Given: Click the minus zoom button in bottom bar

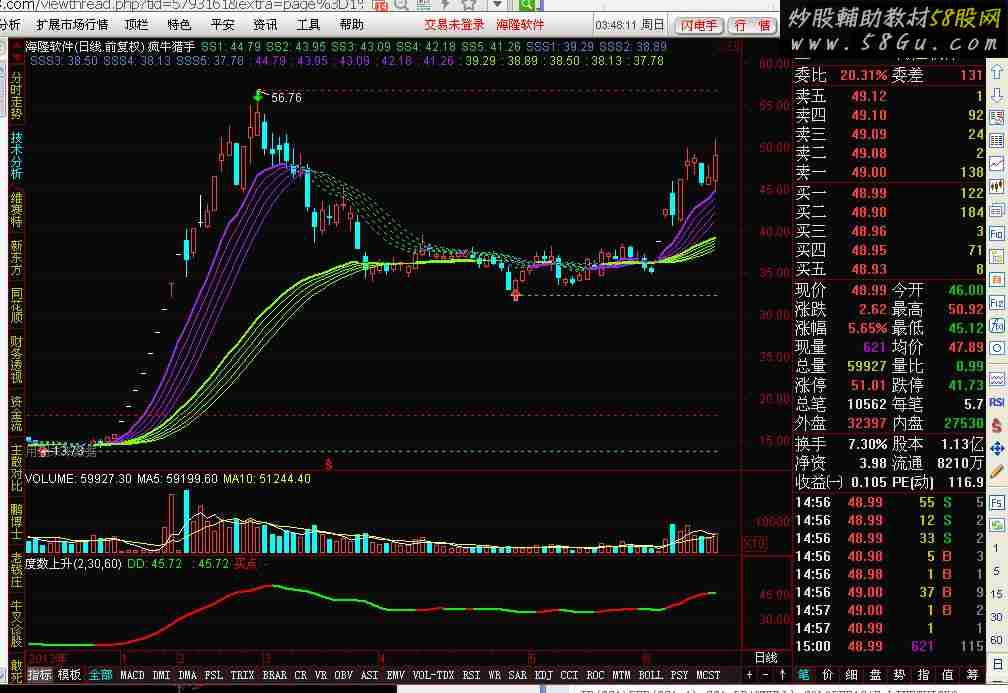Looking at the screenshot, I should coord(765,675).
